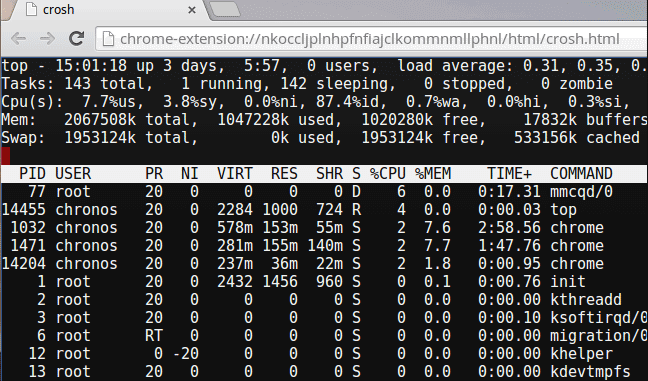Click the RES column header
Viewport: 648px width, 381px height.
tap(284, 174)
